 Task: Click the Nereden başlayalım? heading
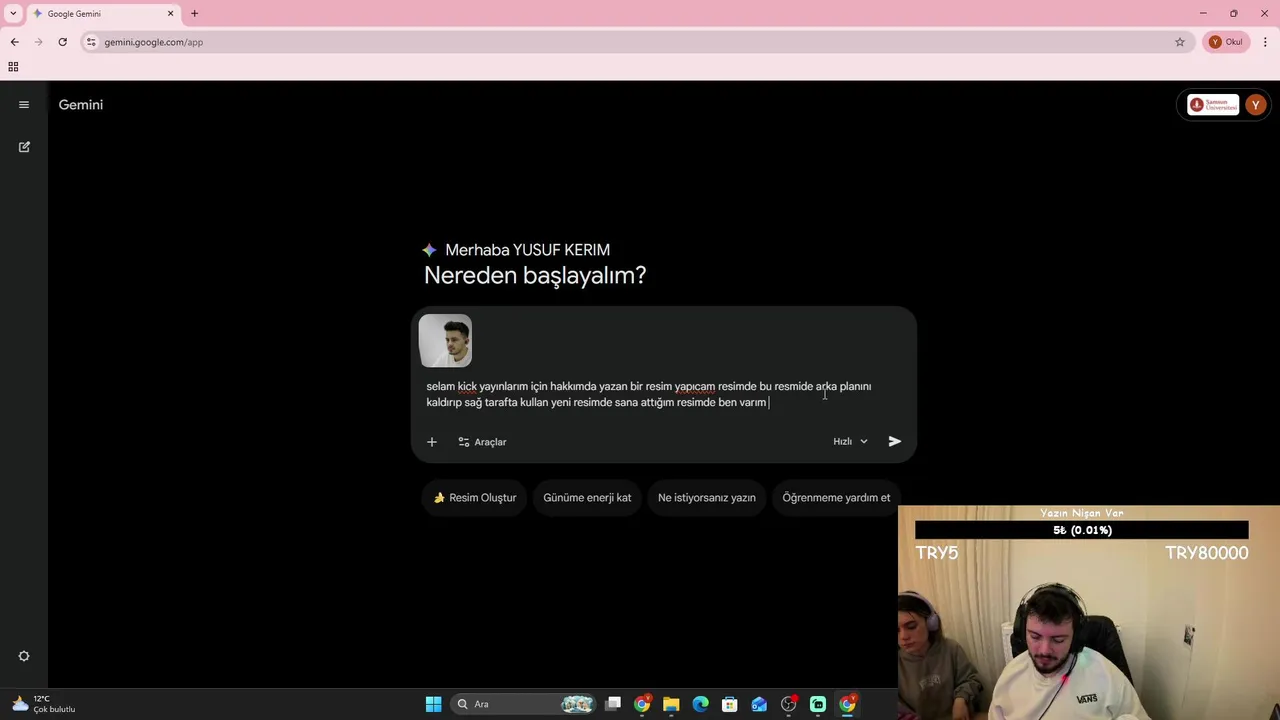coord(535,276)
